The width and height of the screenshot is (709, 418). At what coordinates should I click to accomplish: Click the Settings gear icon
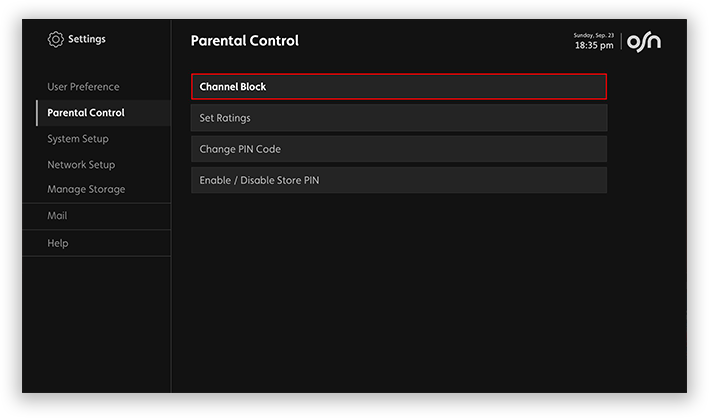pos(55,40)
